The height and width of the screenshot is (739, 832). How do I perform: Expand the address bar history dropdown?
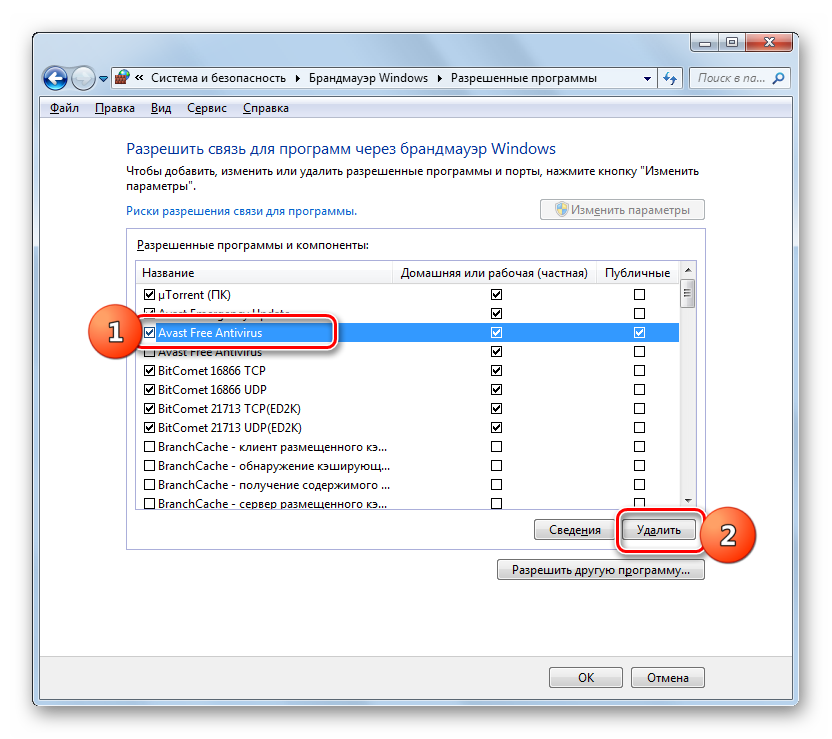point(647,78)
